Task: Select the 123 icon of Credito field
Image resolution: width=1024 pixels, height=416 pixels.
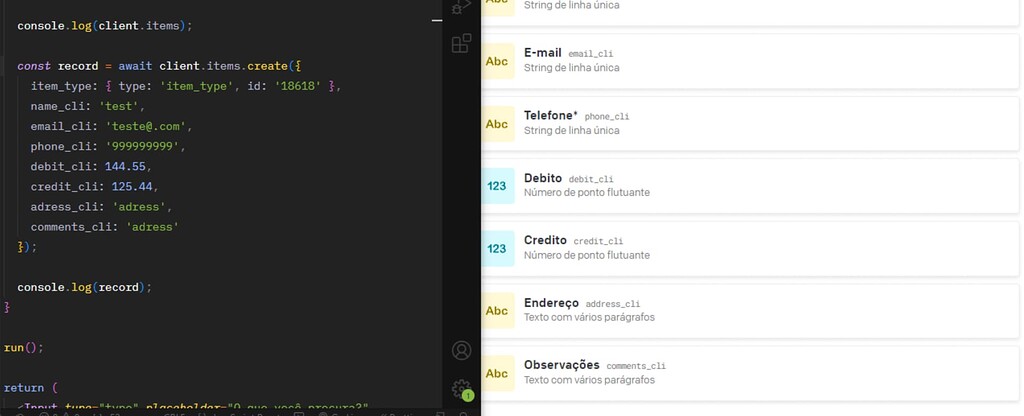Action: 497,248
